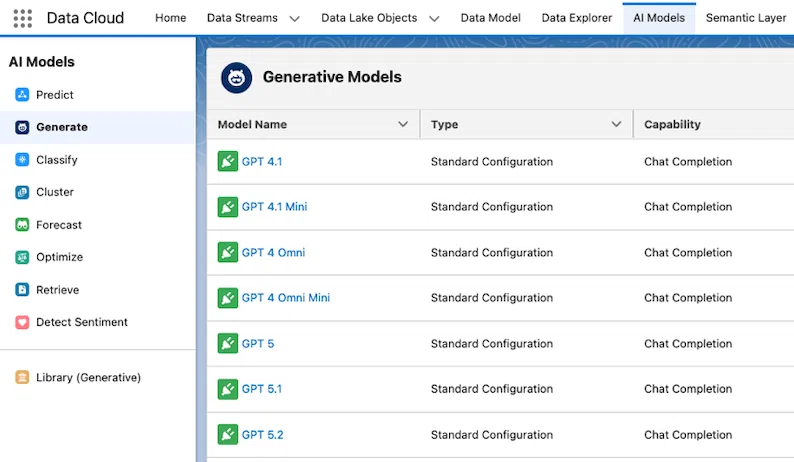Image resolution: width=794 pixels, height=462 pixels.
Task: Switch to the Data Model tab
Action: (x=491, y=18)
